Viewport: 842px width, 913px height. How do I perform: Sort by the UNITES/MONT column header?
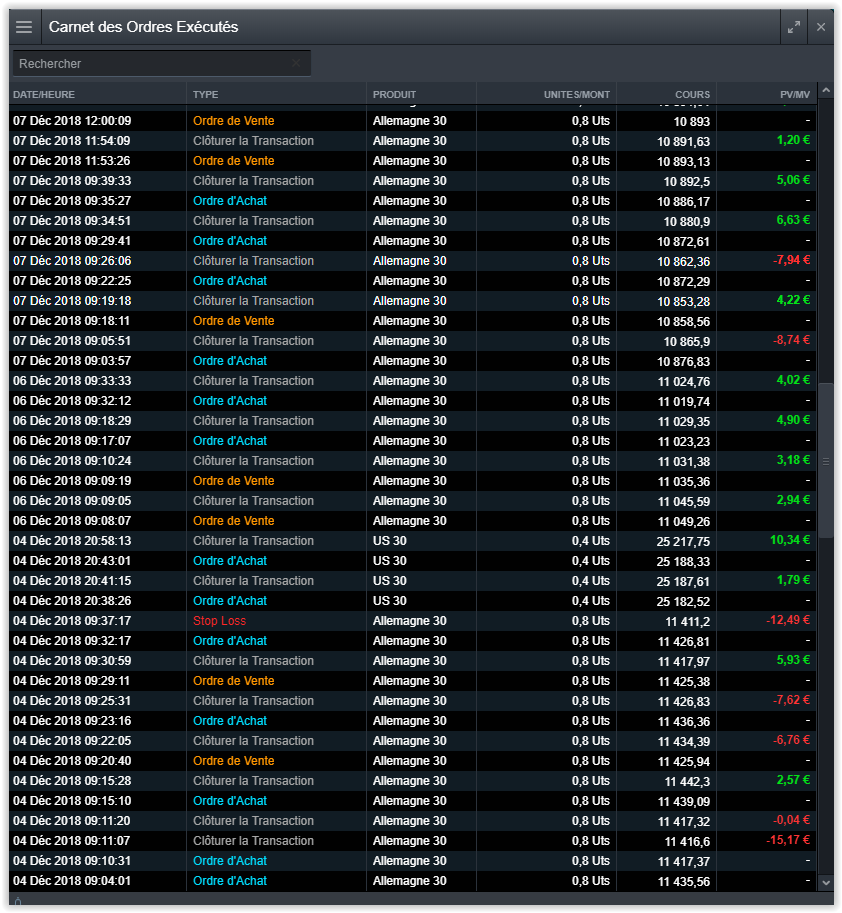click(x=576, y=94)
